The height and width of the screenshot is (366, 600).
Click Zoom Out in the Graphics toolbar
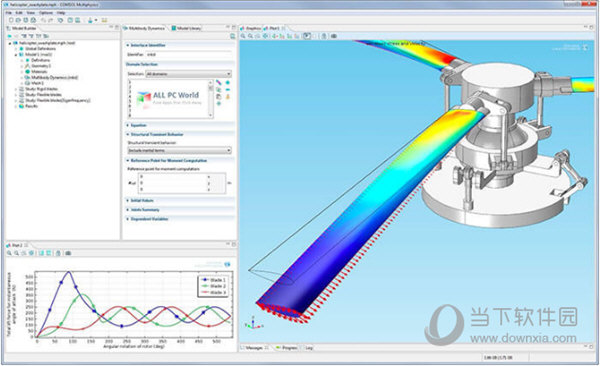point(250,36)
